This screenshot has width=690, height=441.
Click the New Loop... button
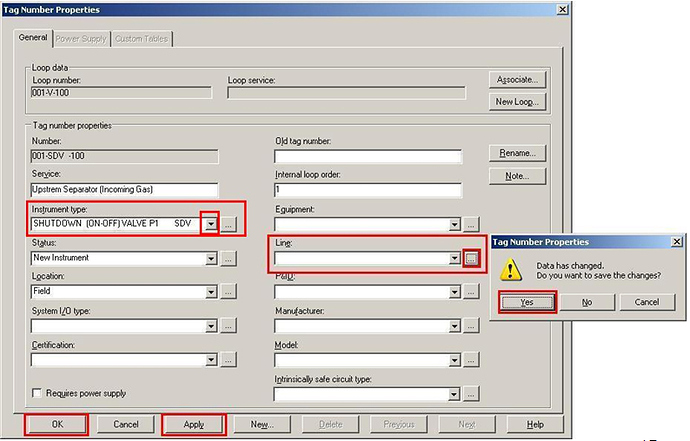pyautogui.click(x=517, y=102)
